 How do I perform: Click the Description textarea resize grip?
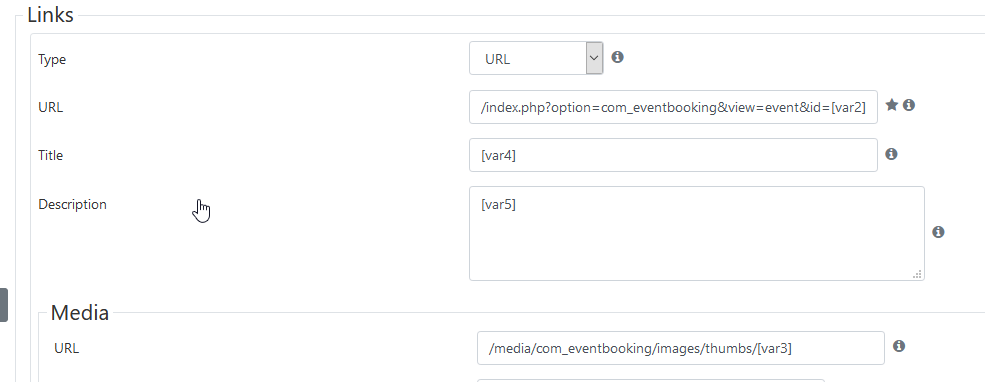point(917,274)
